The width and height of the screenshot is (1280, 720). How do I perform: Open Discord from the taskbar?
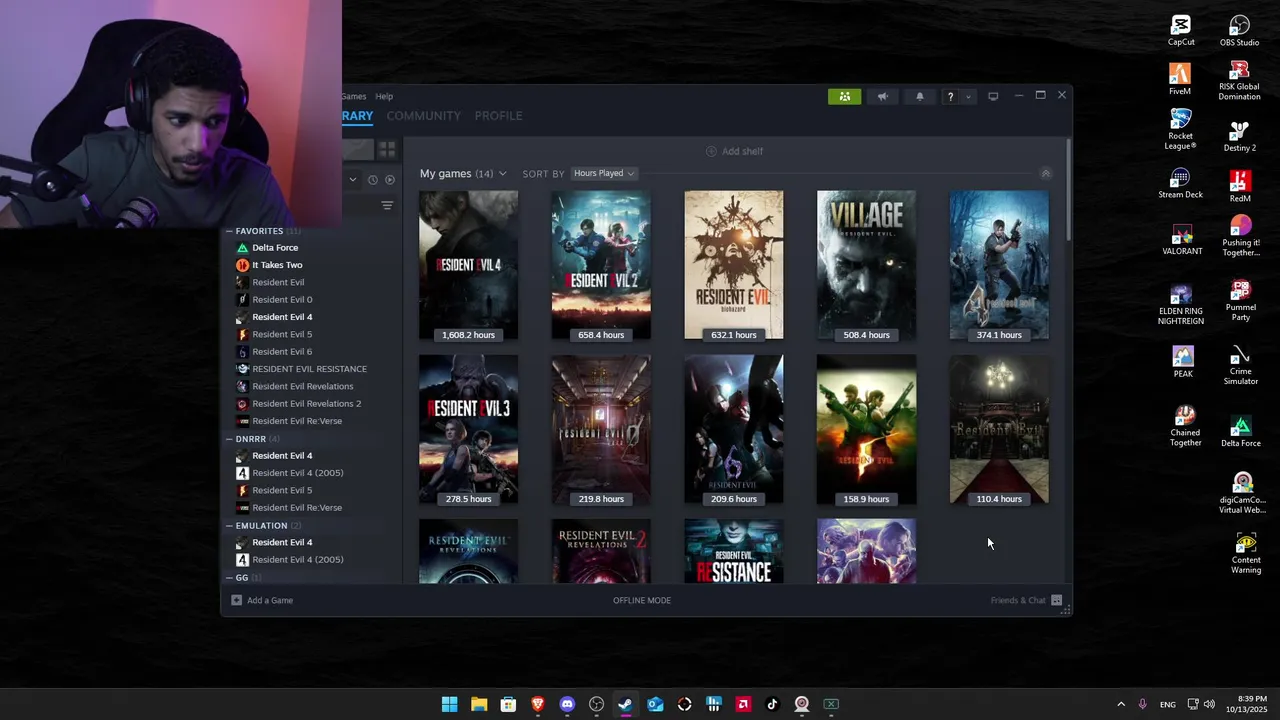[x=567, y=704]
